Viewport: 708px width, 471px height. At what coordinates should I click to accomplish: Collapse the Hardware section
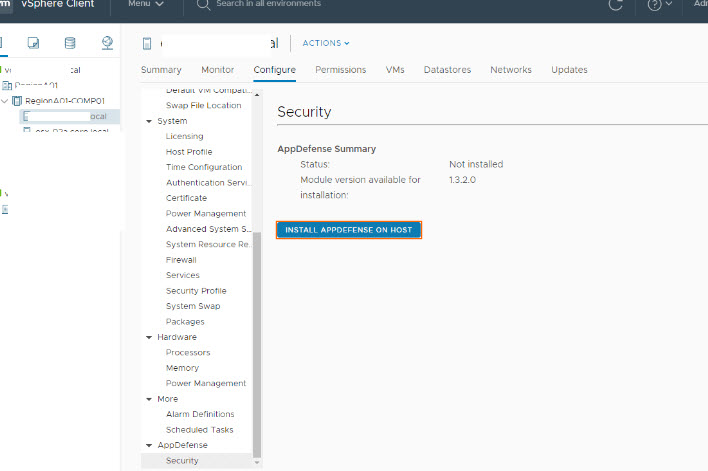149,337
